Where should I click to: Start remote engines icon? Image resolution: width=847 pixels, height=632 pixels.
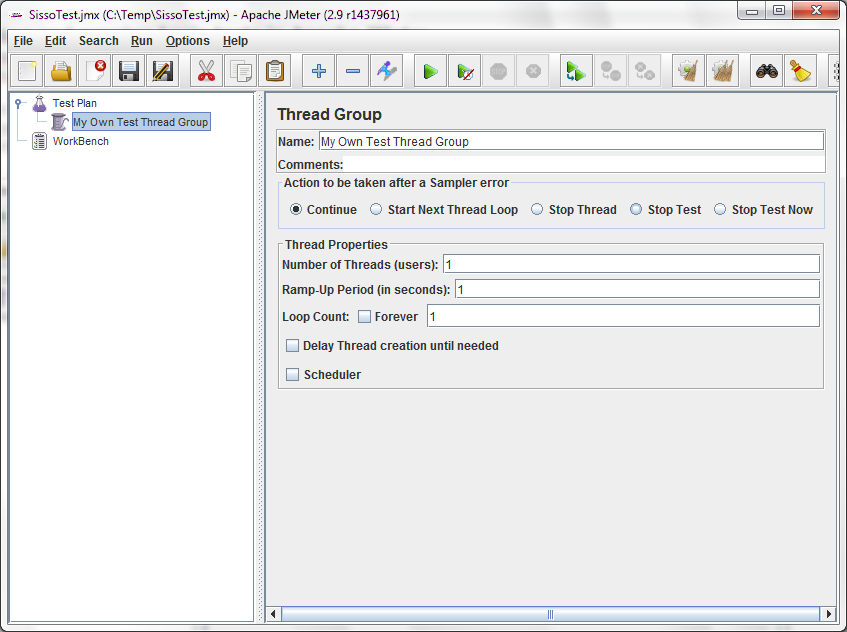click(576, 71)
